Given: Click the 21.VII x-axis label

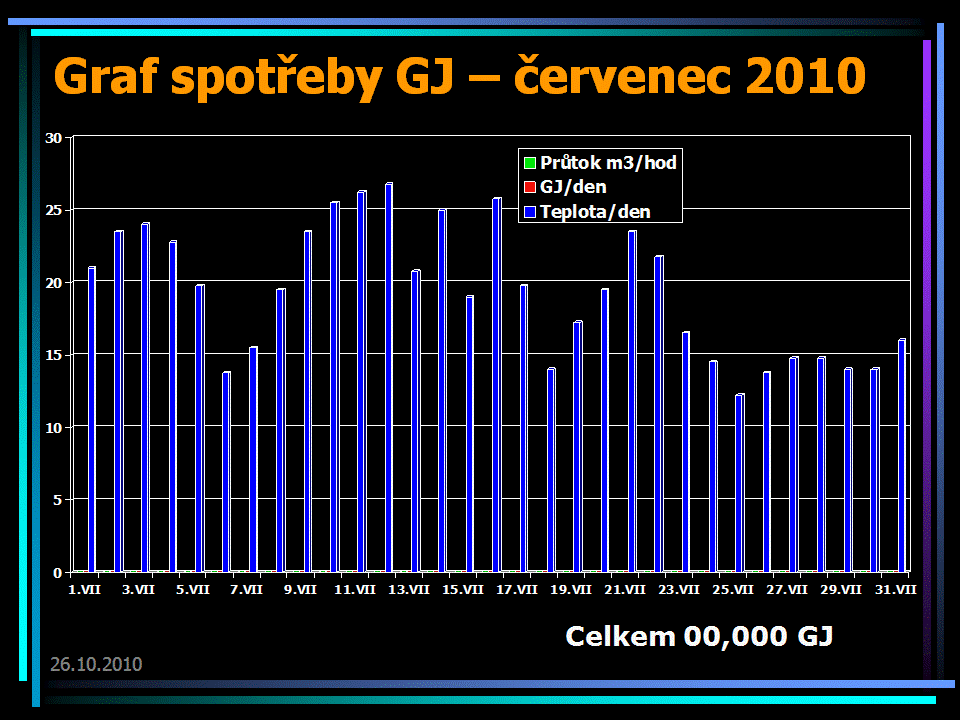Looking at the screenshot, I should click(x=625, y=590).
